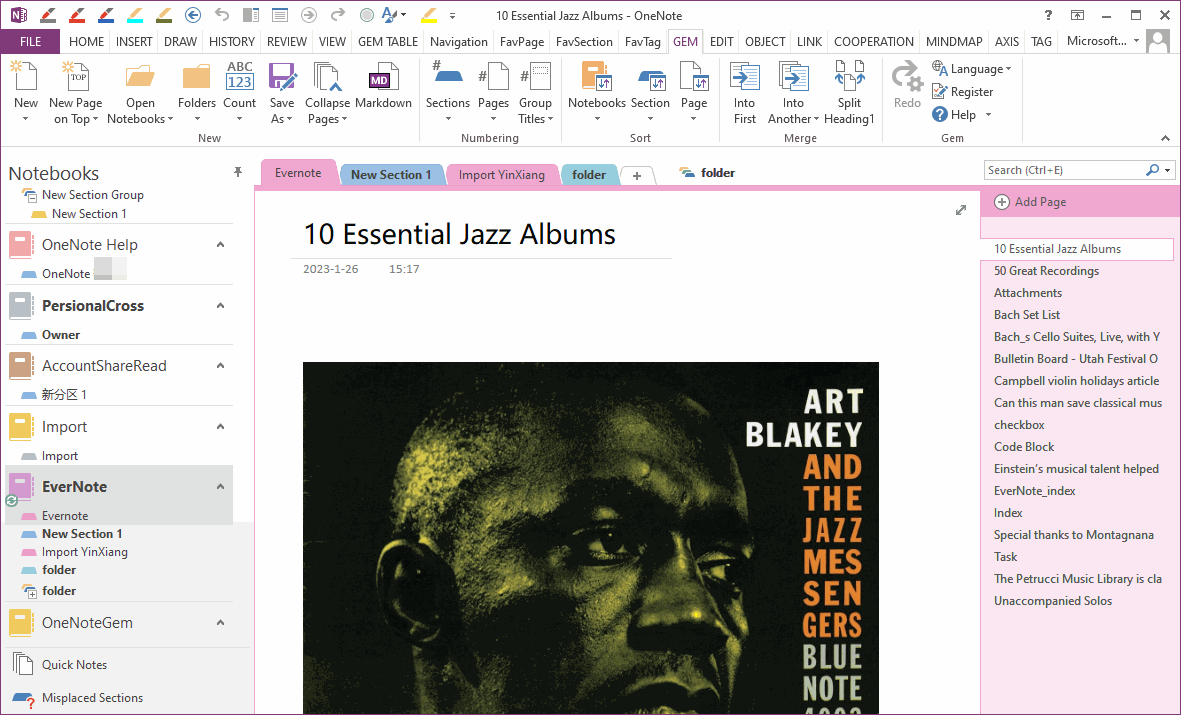The width and height of the screenshot is (1181, 715).
Task: Open the folder section group link near tabs
Action: coord(707,173)
